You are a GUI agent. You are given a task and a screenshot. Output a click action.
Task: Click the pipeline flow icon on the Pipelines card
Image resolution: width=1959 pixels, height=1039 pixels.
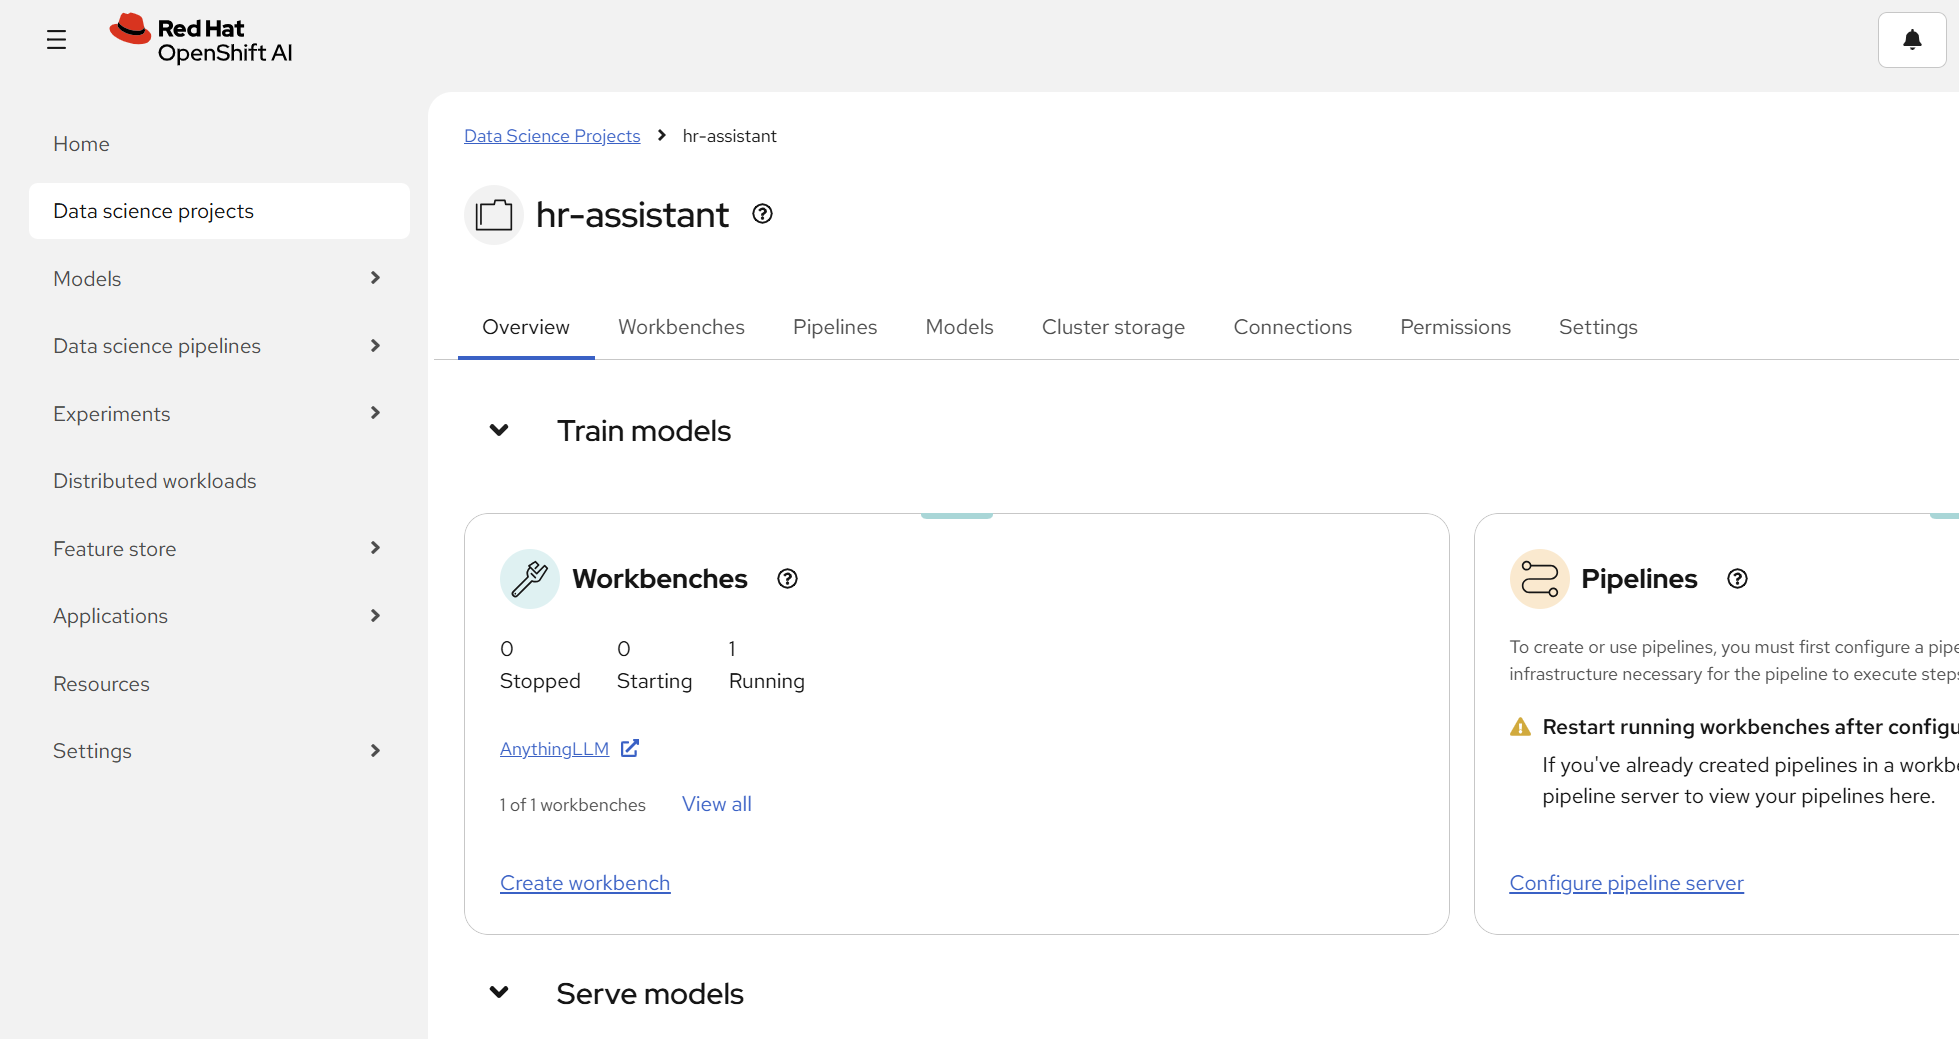coord(1539,578)
